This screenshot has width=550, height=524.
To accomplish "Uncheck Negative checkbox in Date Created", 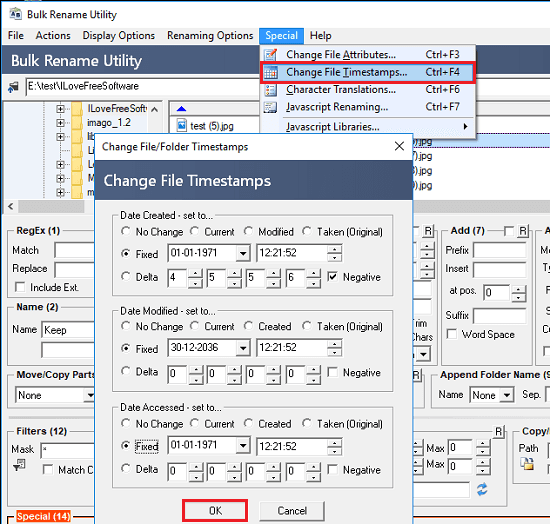I will click(x=333, y=277).
